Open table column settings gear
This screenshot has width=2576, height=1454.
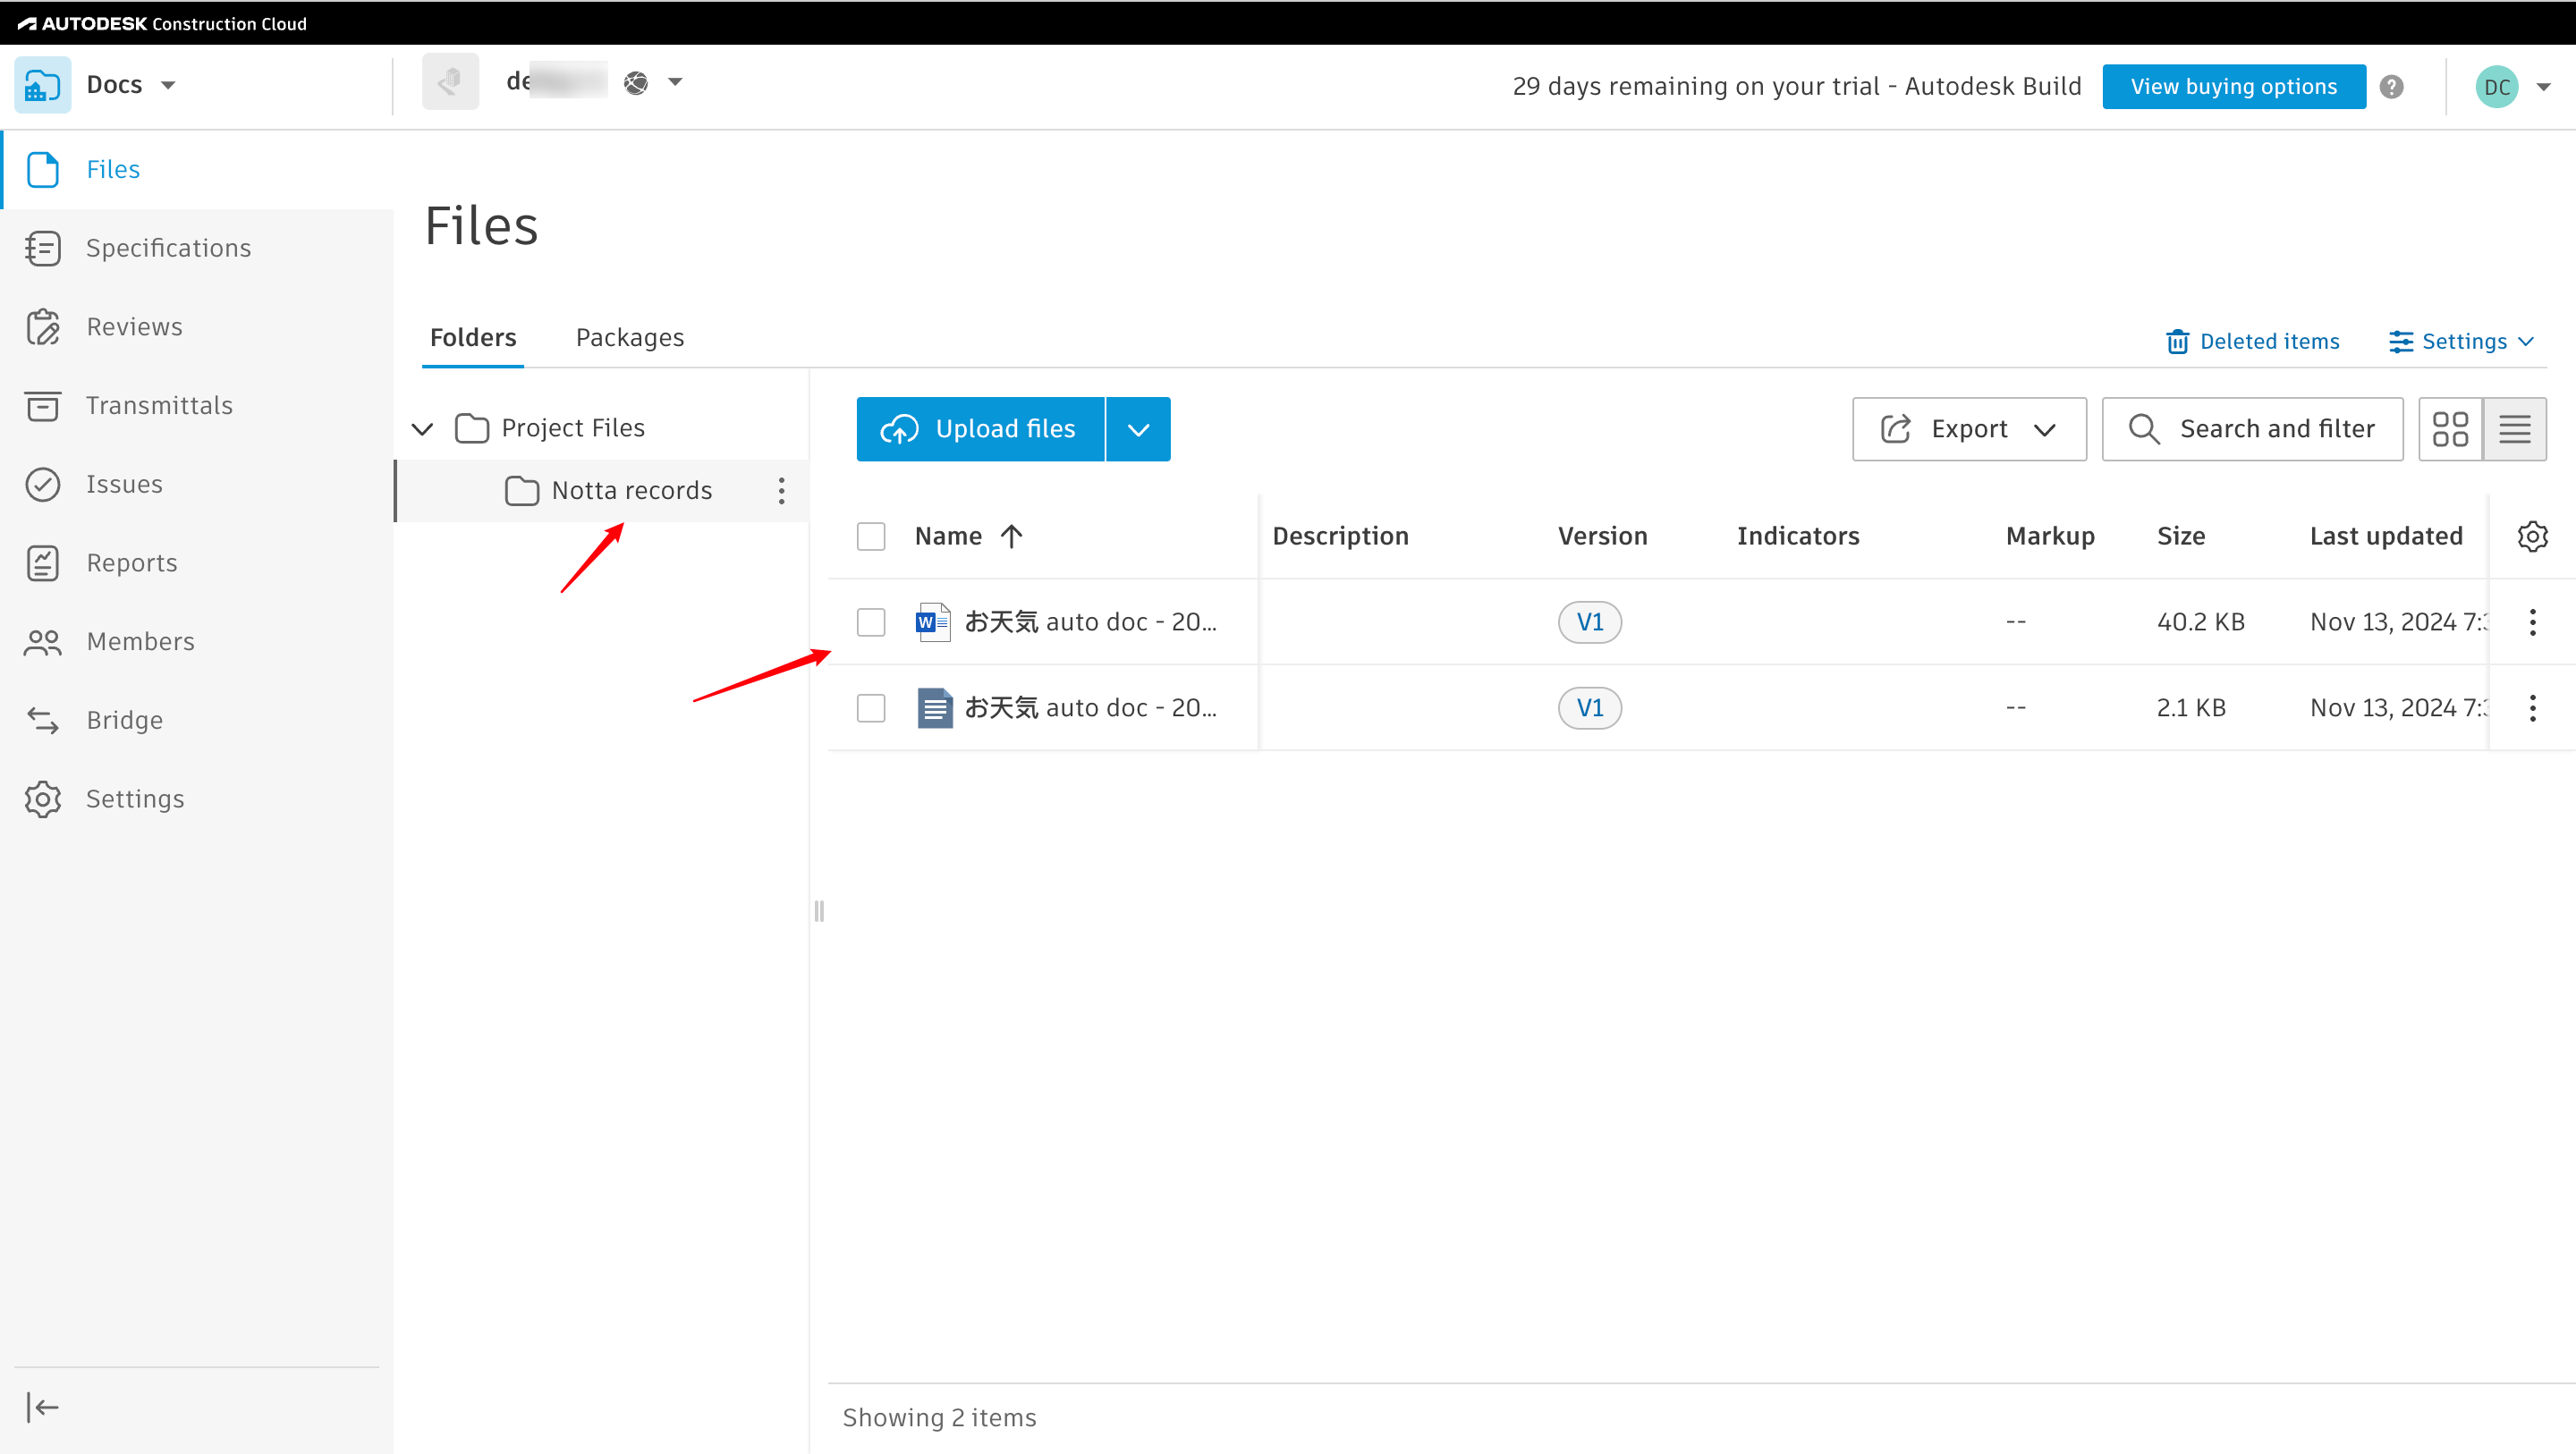[x=2532, y=536]
